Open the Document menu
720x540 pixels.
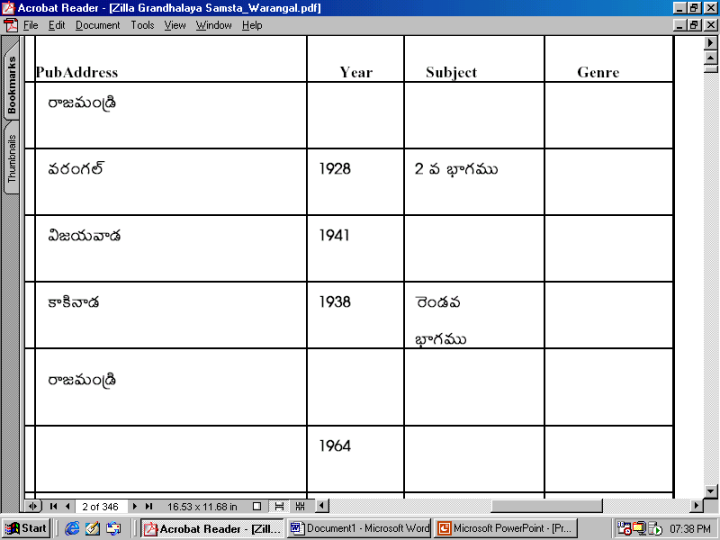(x=97, y=25)
